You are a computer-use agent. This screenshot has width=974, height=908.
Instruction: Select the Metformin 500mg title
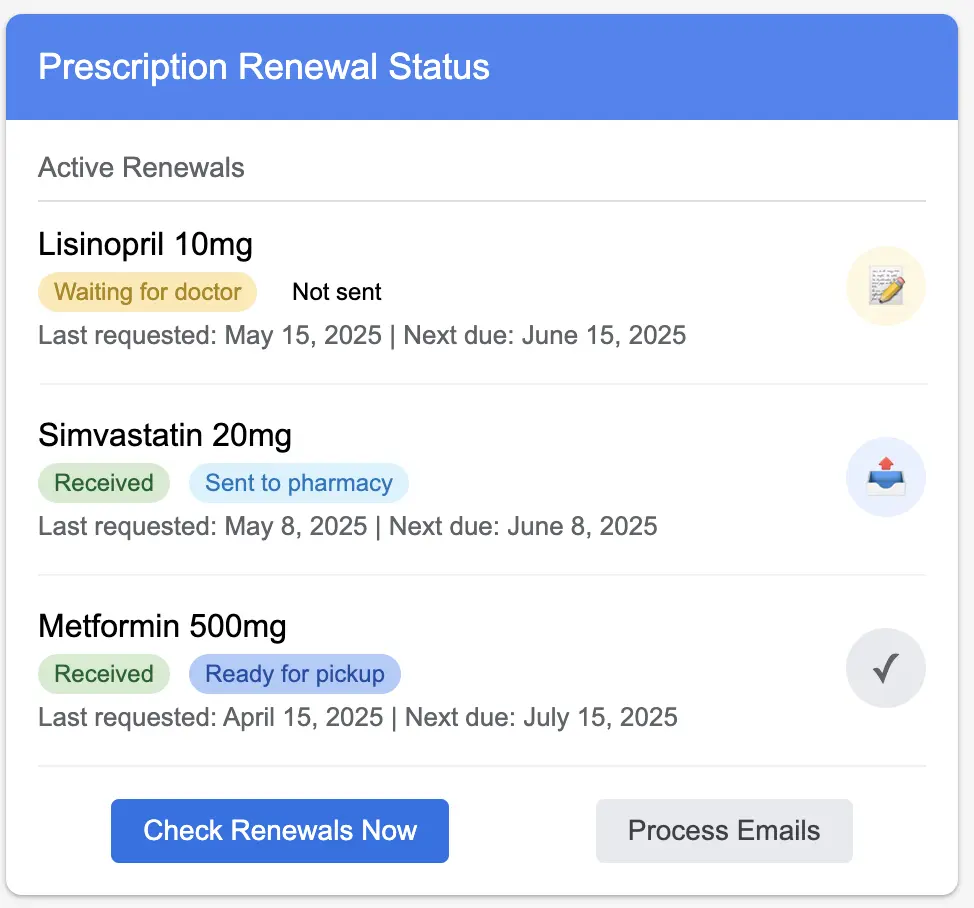coord(162,627)
